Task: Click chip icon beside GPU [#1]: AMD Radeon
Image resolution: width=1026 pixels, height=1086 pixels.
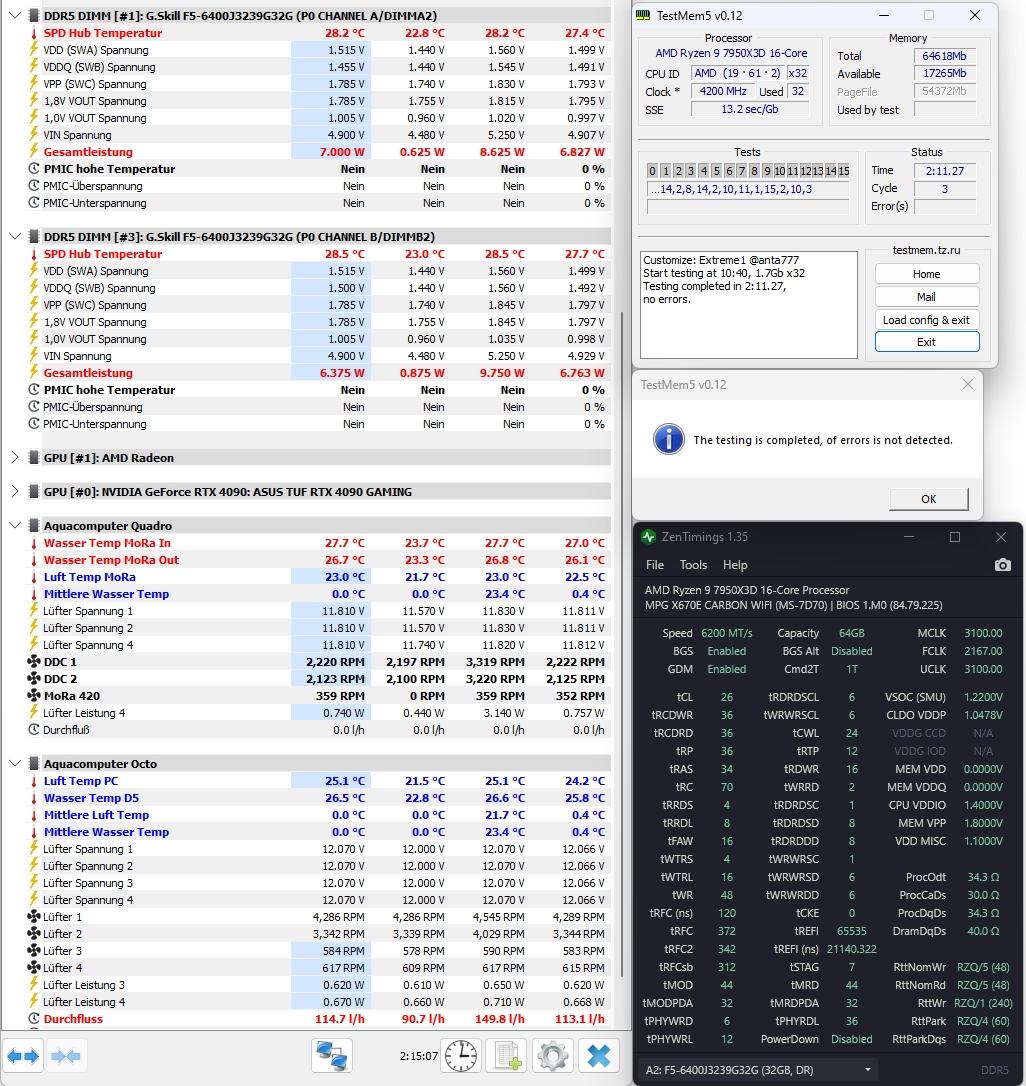Action: 33,457
